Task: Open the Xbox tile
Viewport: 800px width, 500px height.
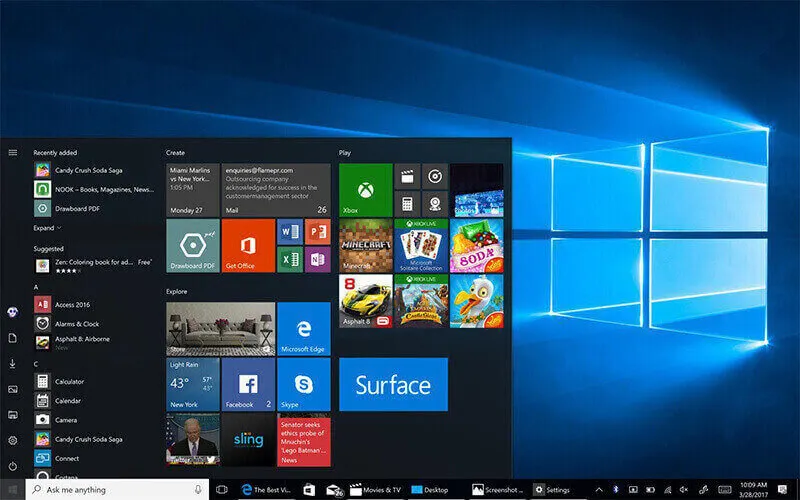Action: pos(365,190)
